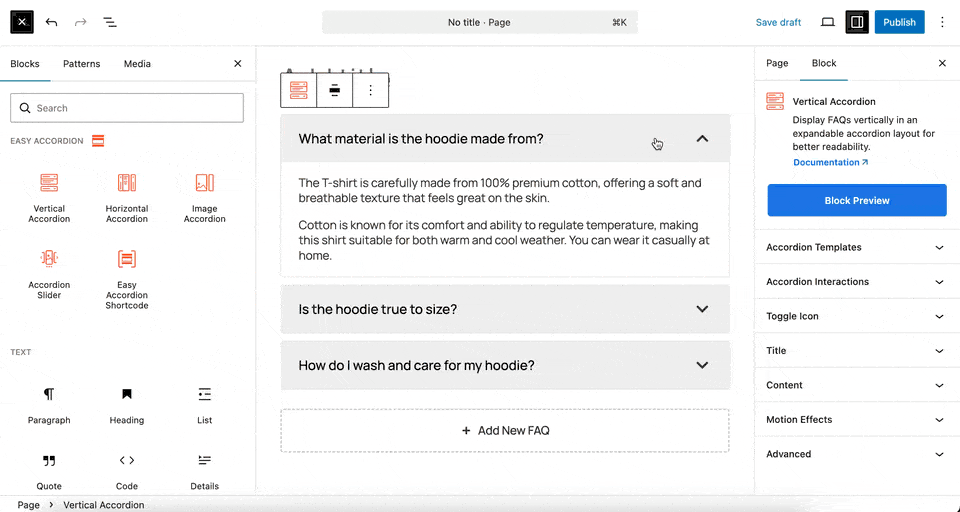Insert the Accordion Slider block
960x512 pixels.
coord(49,273)
